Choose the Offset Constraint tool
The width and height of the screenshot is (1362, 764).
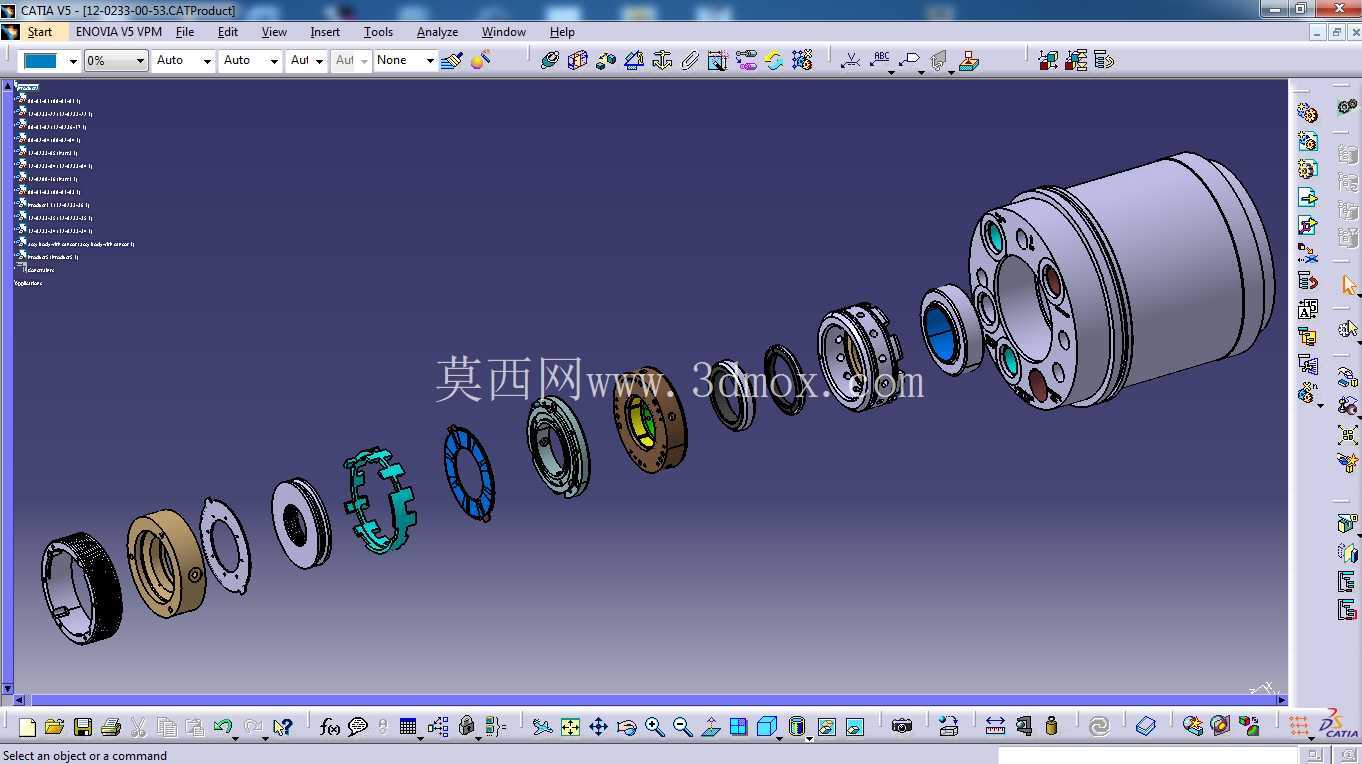(605, 60)
